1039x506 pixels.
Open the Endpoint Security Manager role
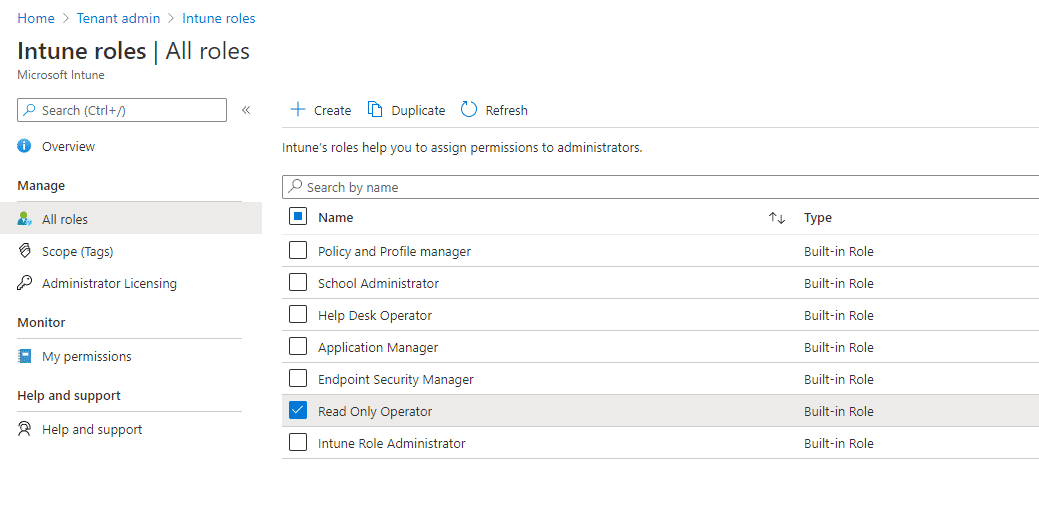tap(396, 380)
